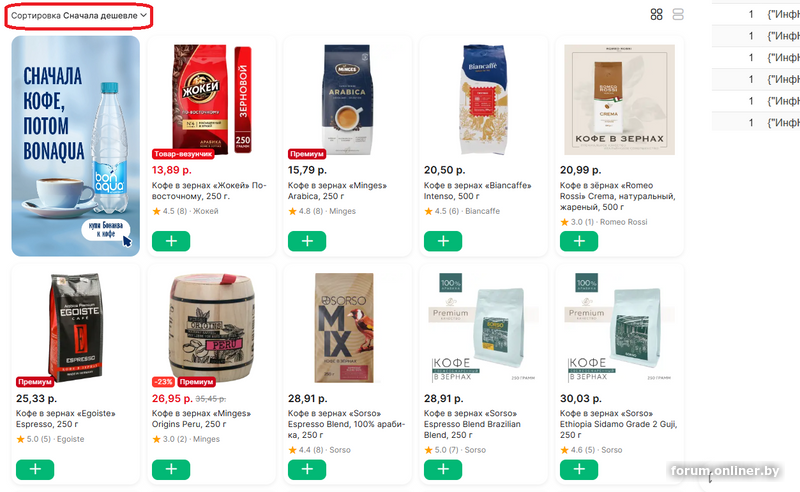The image size is (800, 492).
Task: Open the Сортировка Сначала дешевле dropdown
Action: (79, 15)
